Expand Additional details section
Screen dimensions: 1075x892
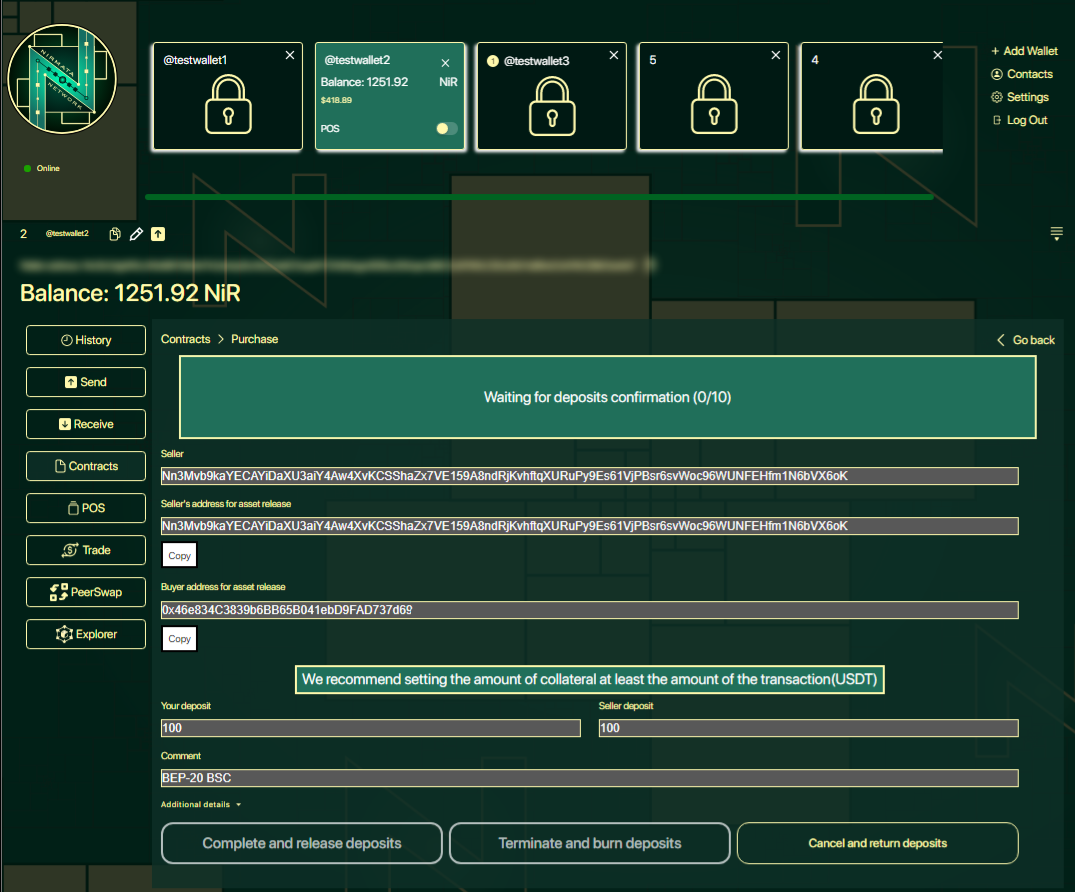point(201,804)
